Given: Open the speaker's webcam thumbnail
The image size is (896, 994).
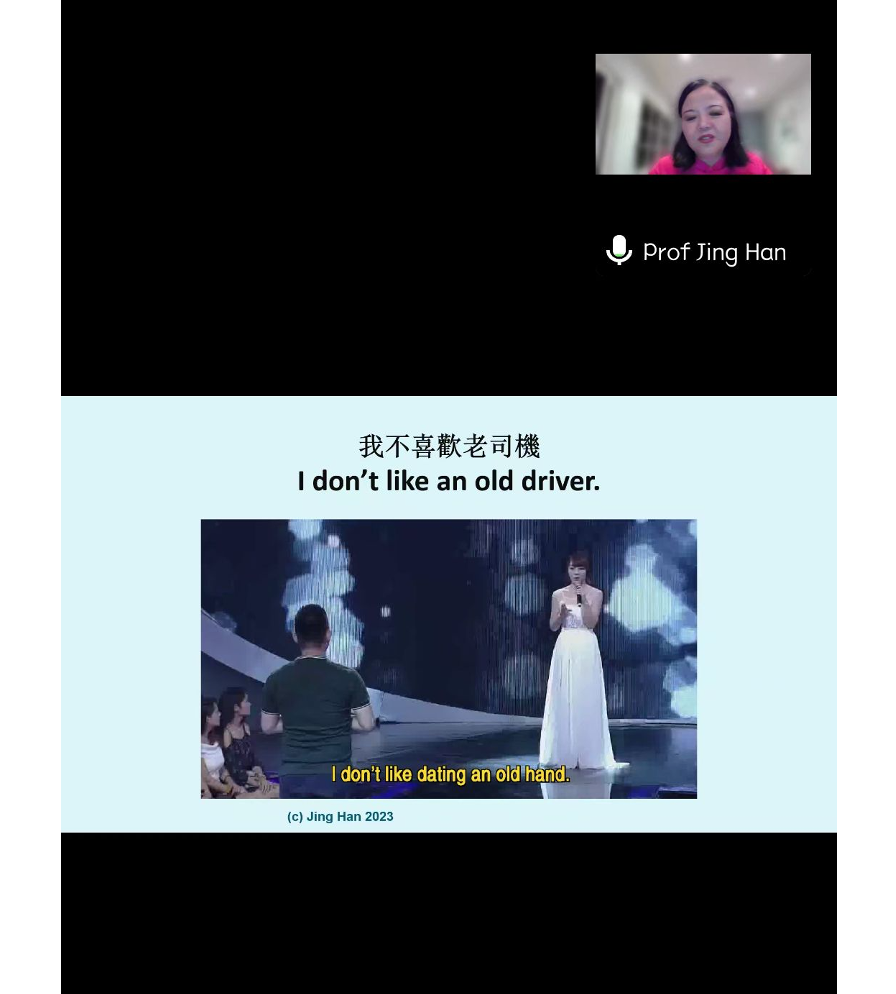Looking at the screenshot, I should tap(703, 114).
